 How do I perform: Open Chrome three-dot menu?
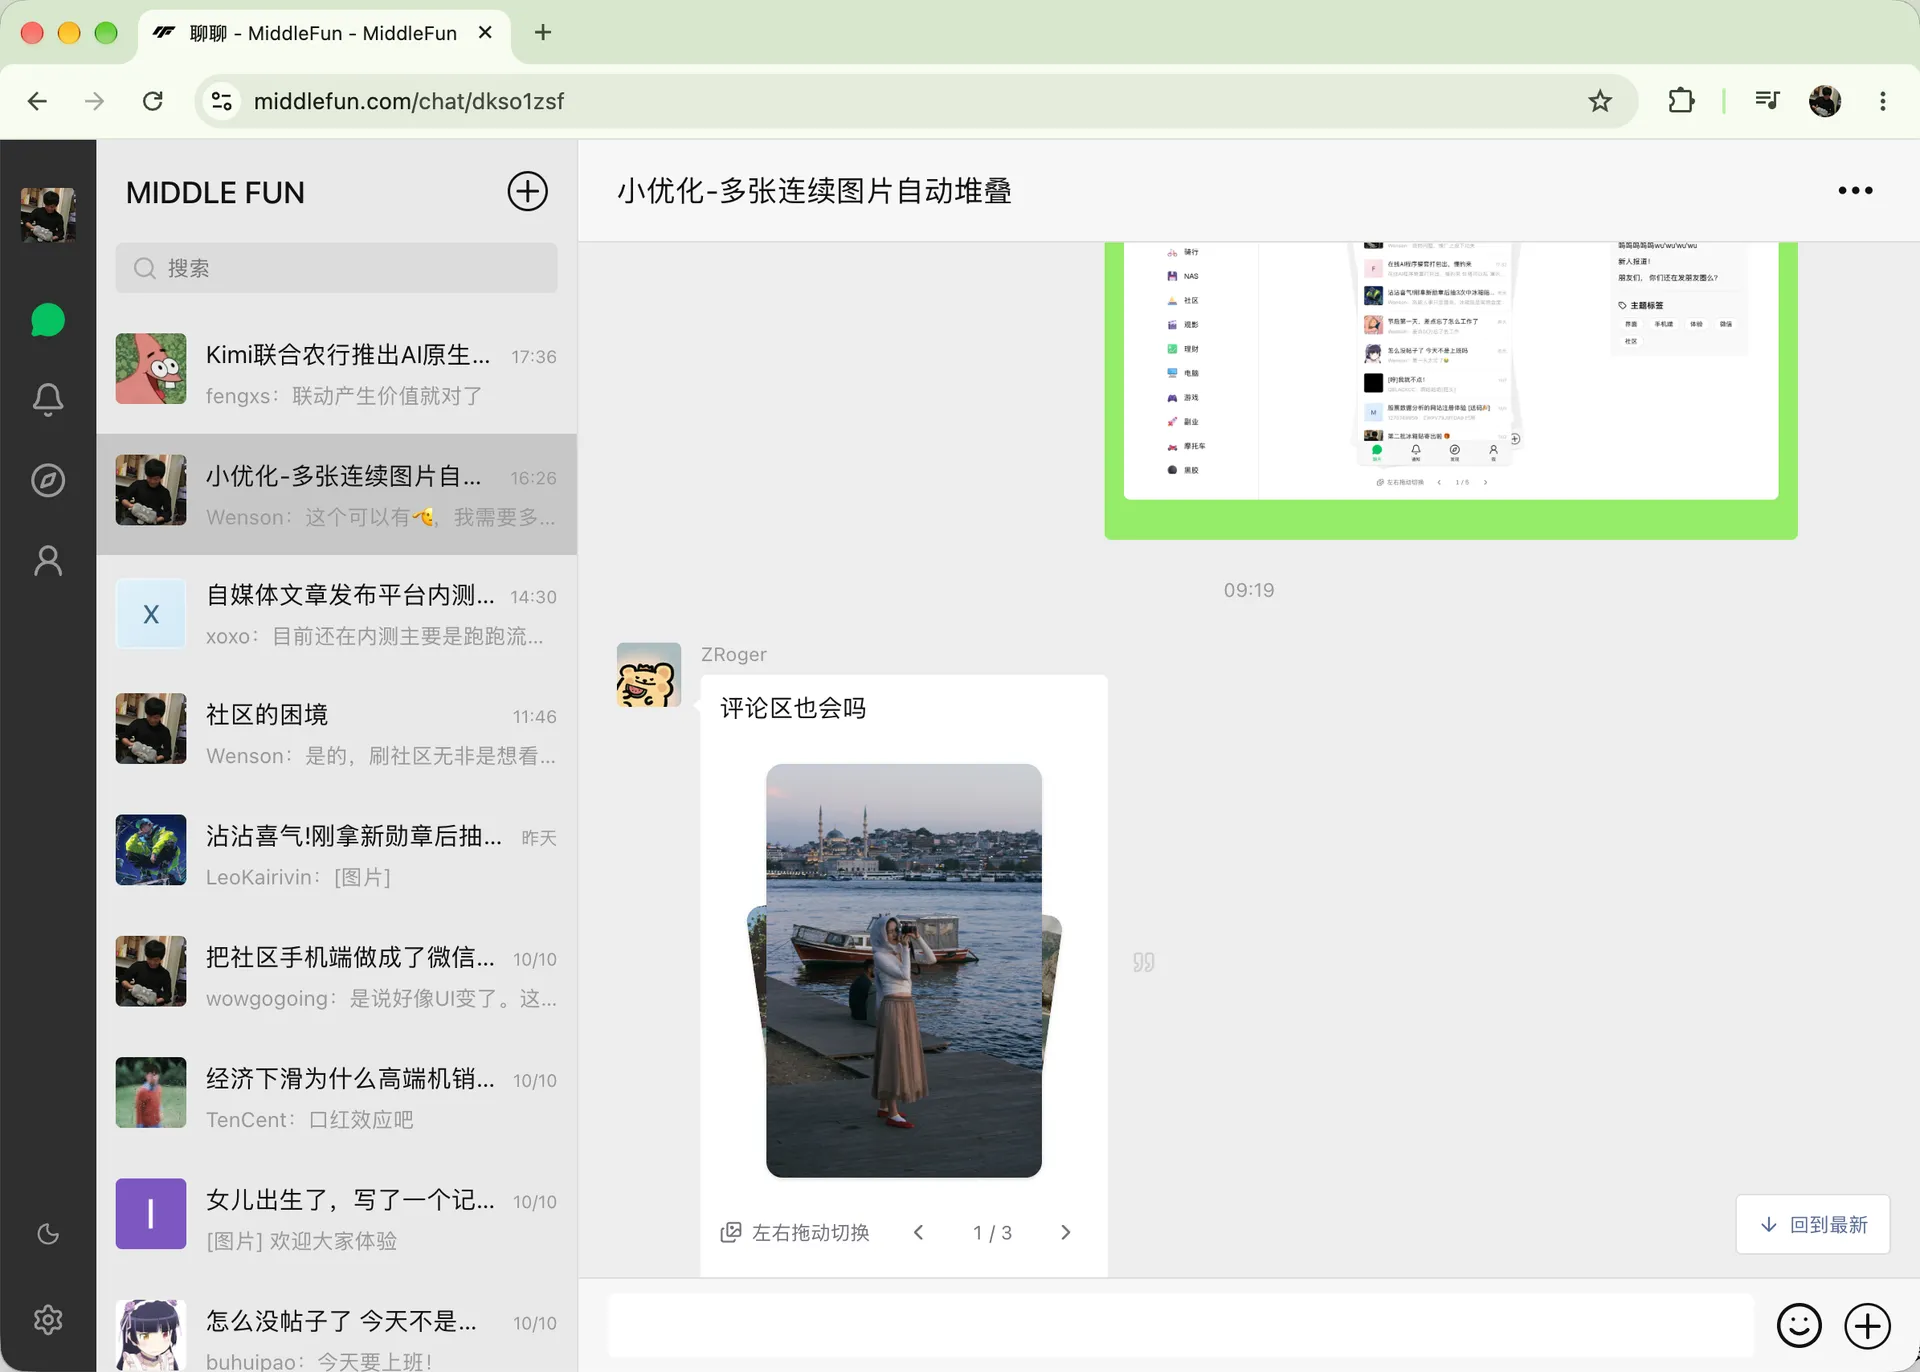pyautogui.click(x=1882, y=101)
